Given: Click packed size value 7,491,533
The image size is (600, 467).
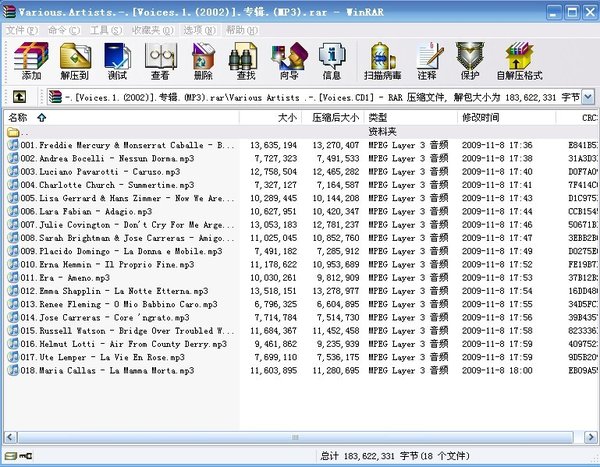Looking at the screenshot, I should tap(338, 158).
